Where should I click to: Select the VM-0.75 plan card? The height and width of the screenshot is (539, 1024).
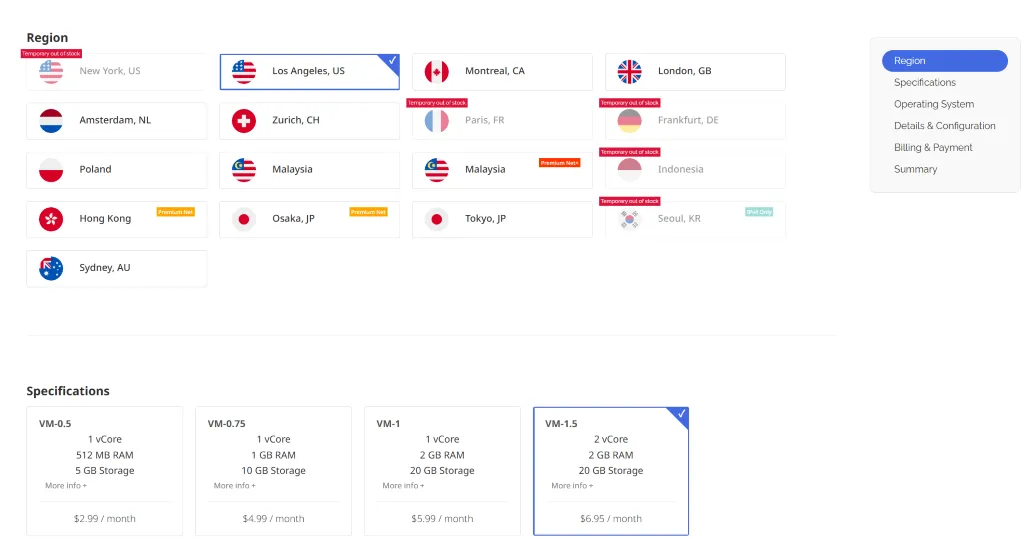[x=273, y=471]
